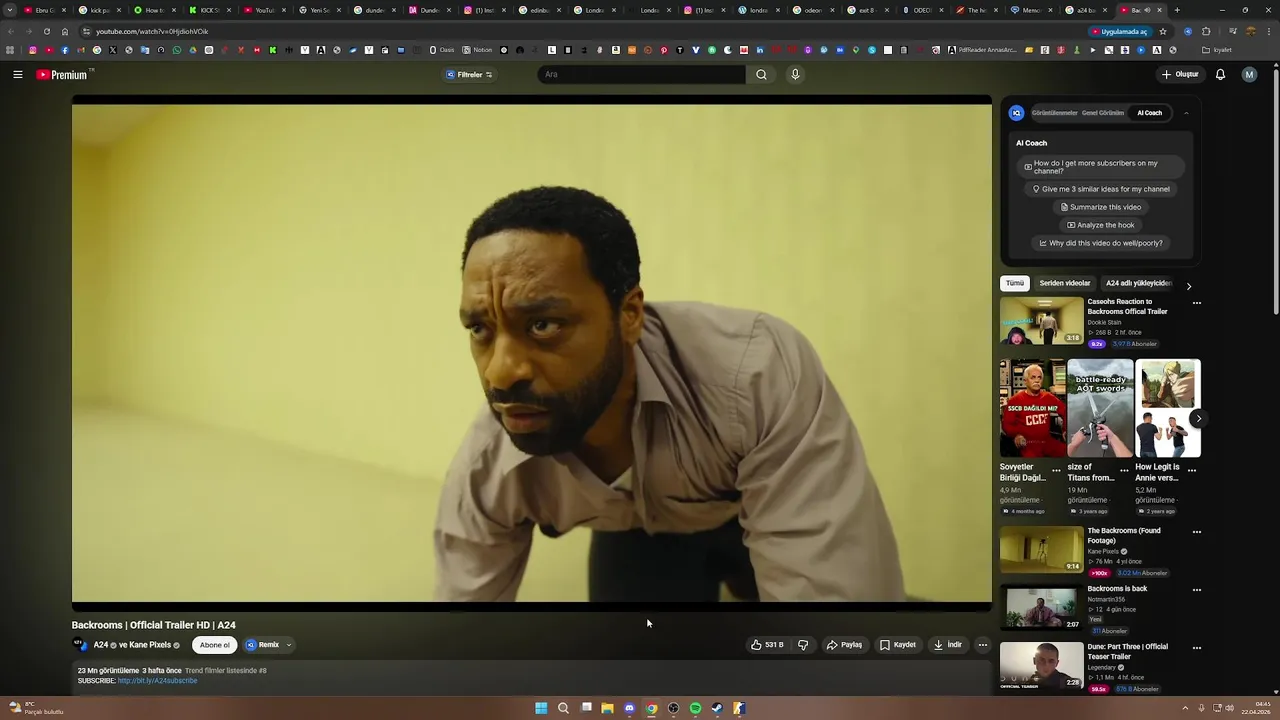Select the Seriden videolar chip
The height and width of the screenshot is (720, 1280).
pyautogui.click(x=1064, y=283)
